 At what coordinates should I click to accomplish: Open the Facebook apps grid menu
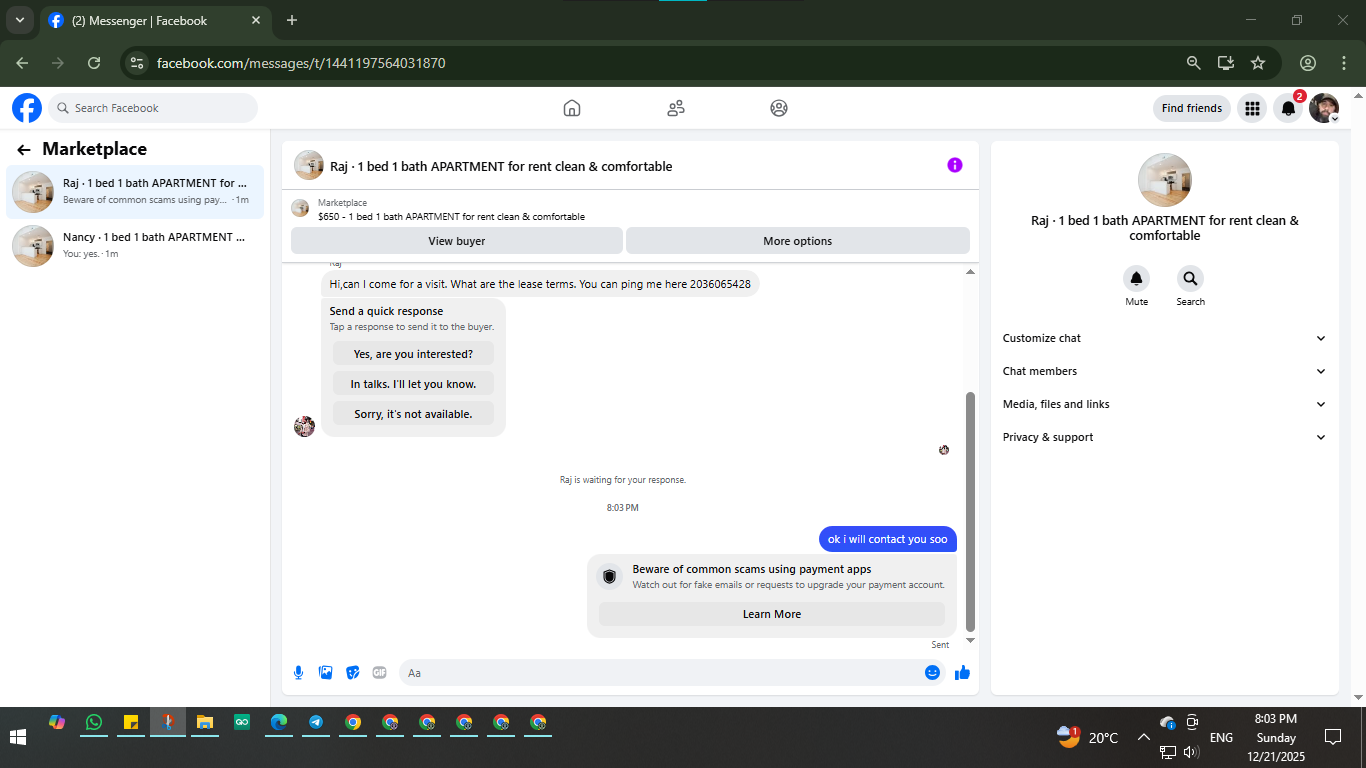tap(1251, 108)
